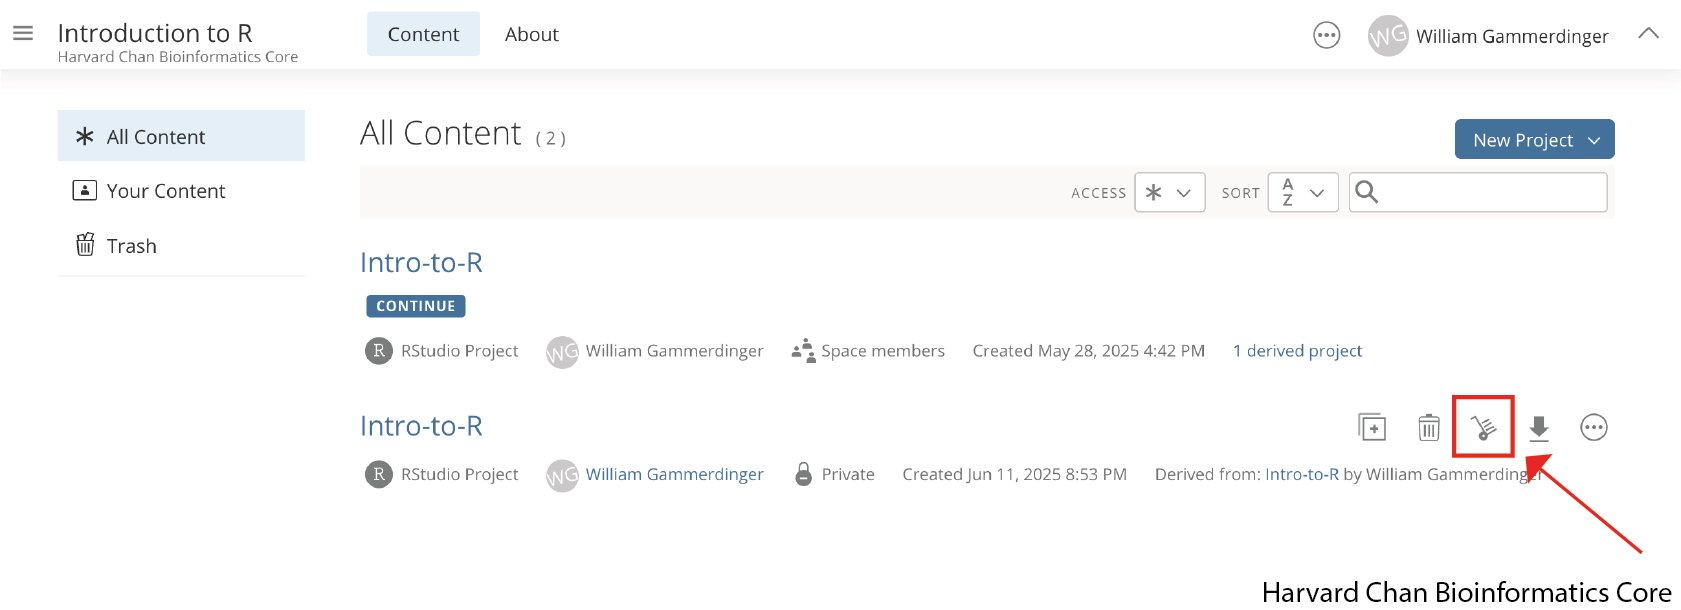Screen dimensions: 1681x610
Task: Click the move project icon in red box
Action: [1484, 428]
